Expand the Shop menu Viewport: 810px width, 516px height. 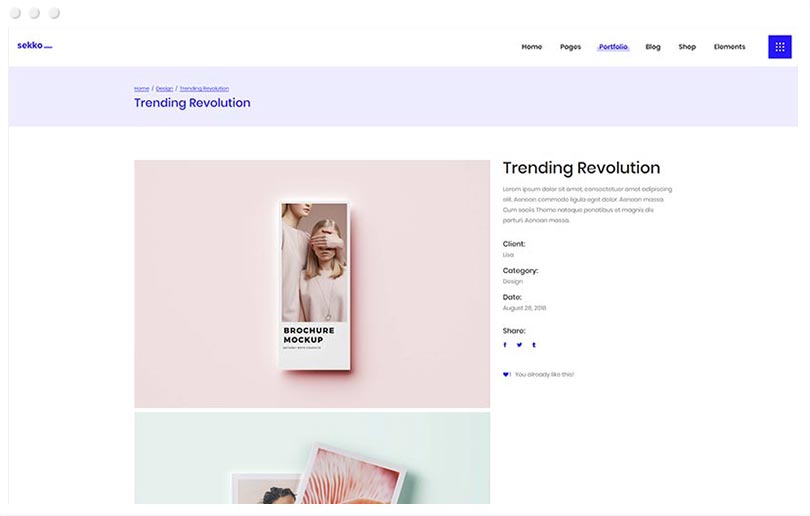tap(687, 47)
